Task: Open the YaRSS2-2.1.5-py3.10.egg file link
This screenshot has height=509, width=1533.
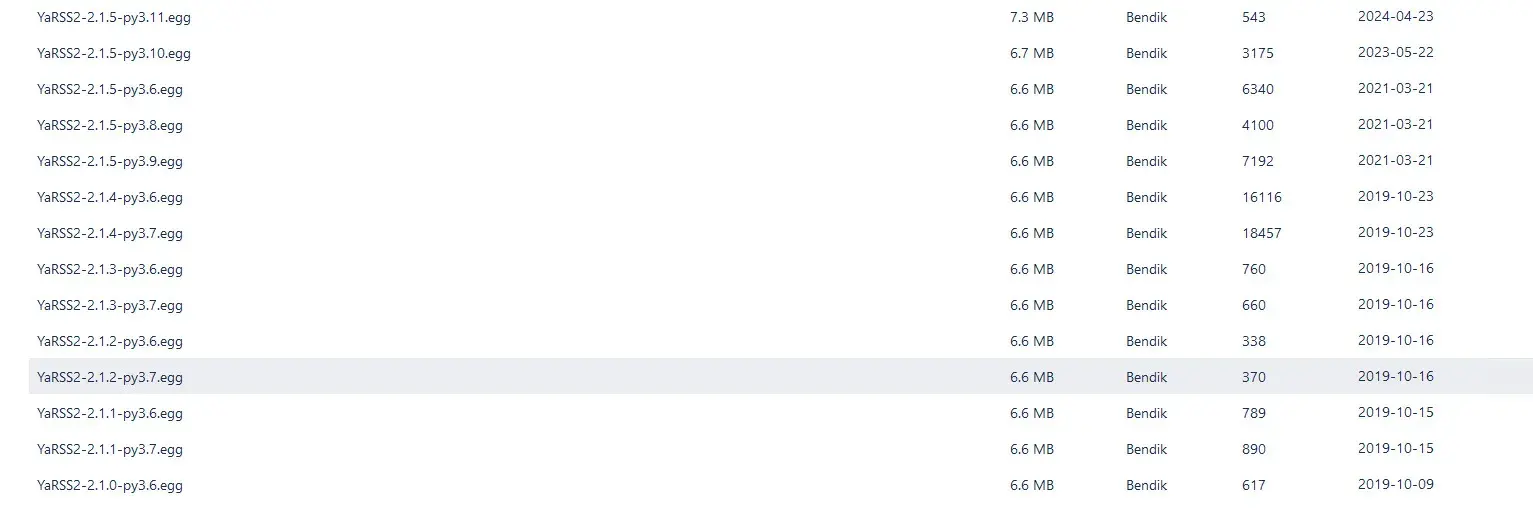Action: coord(114,53)
